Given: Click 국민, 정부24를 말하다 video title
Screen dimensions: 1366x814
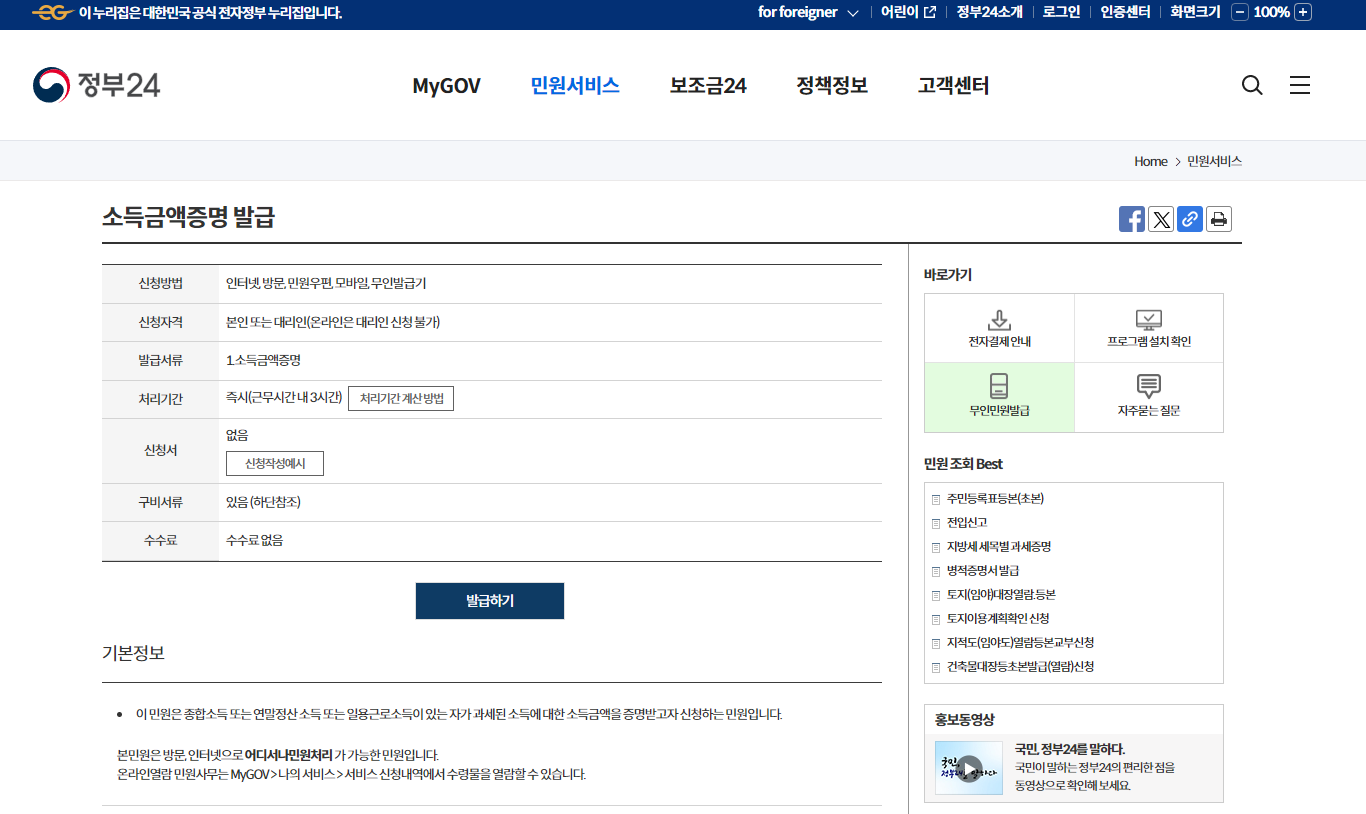Looking at the screenshot, I should [x=1070, y=749].
